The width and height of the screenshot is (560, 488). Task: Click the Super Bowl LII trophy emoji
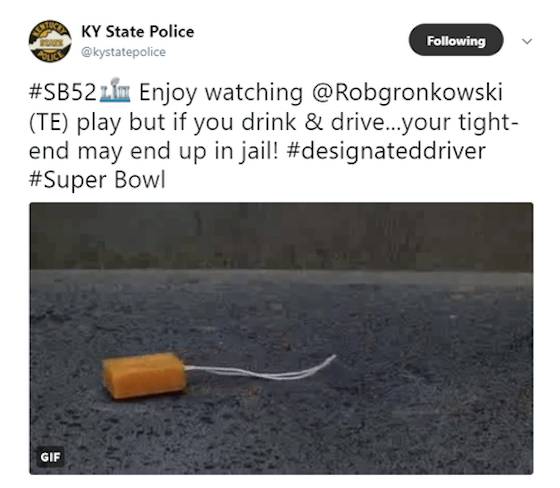(x=115, y=90)
